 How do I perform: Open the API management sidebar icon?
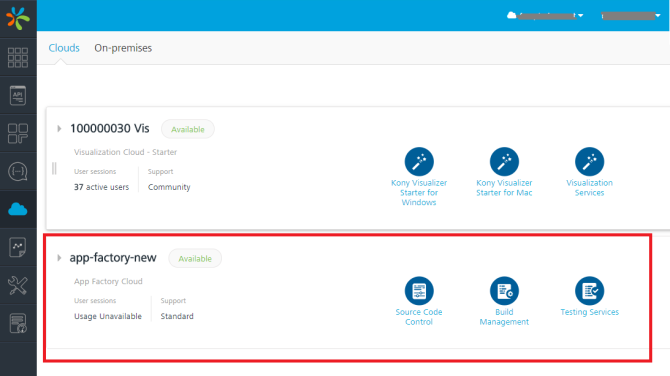(x=18, y=95)
